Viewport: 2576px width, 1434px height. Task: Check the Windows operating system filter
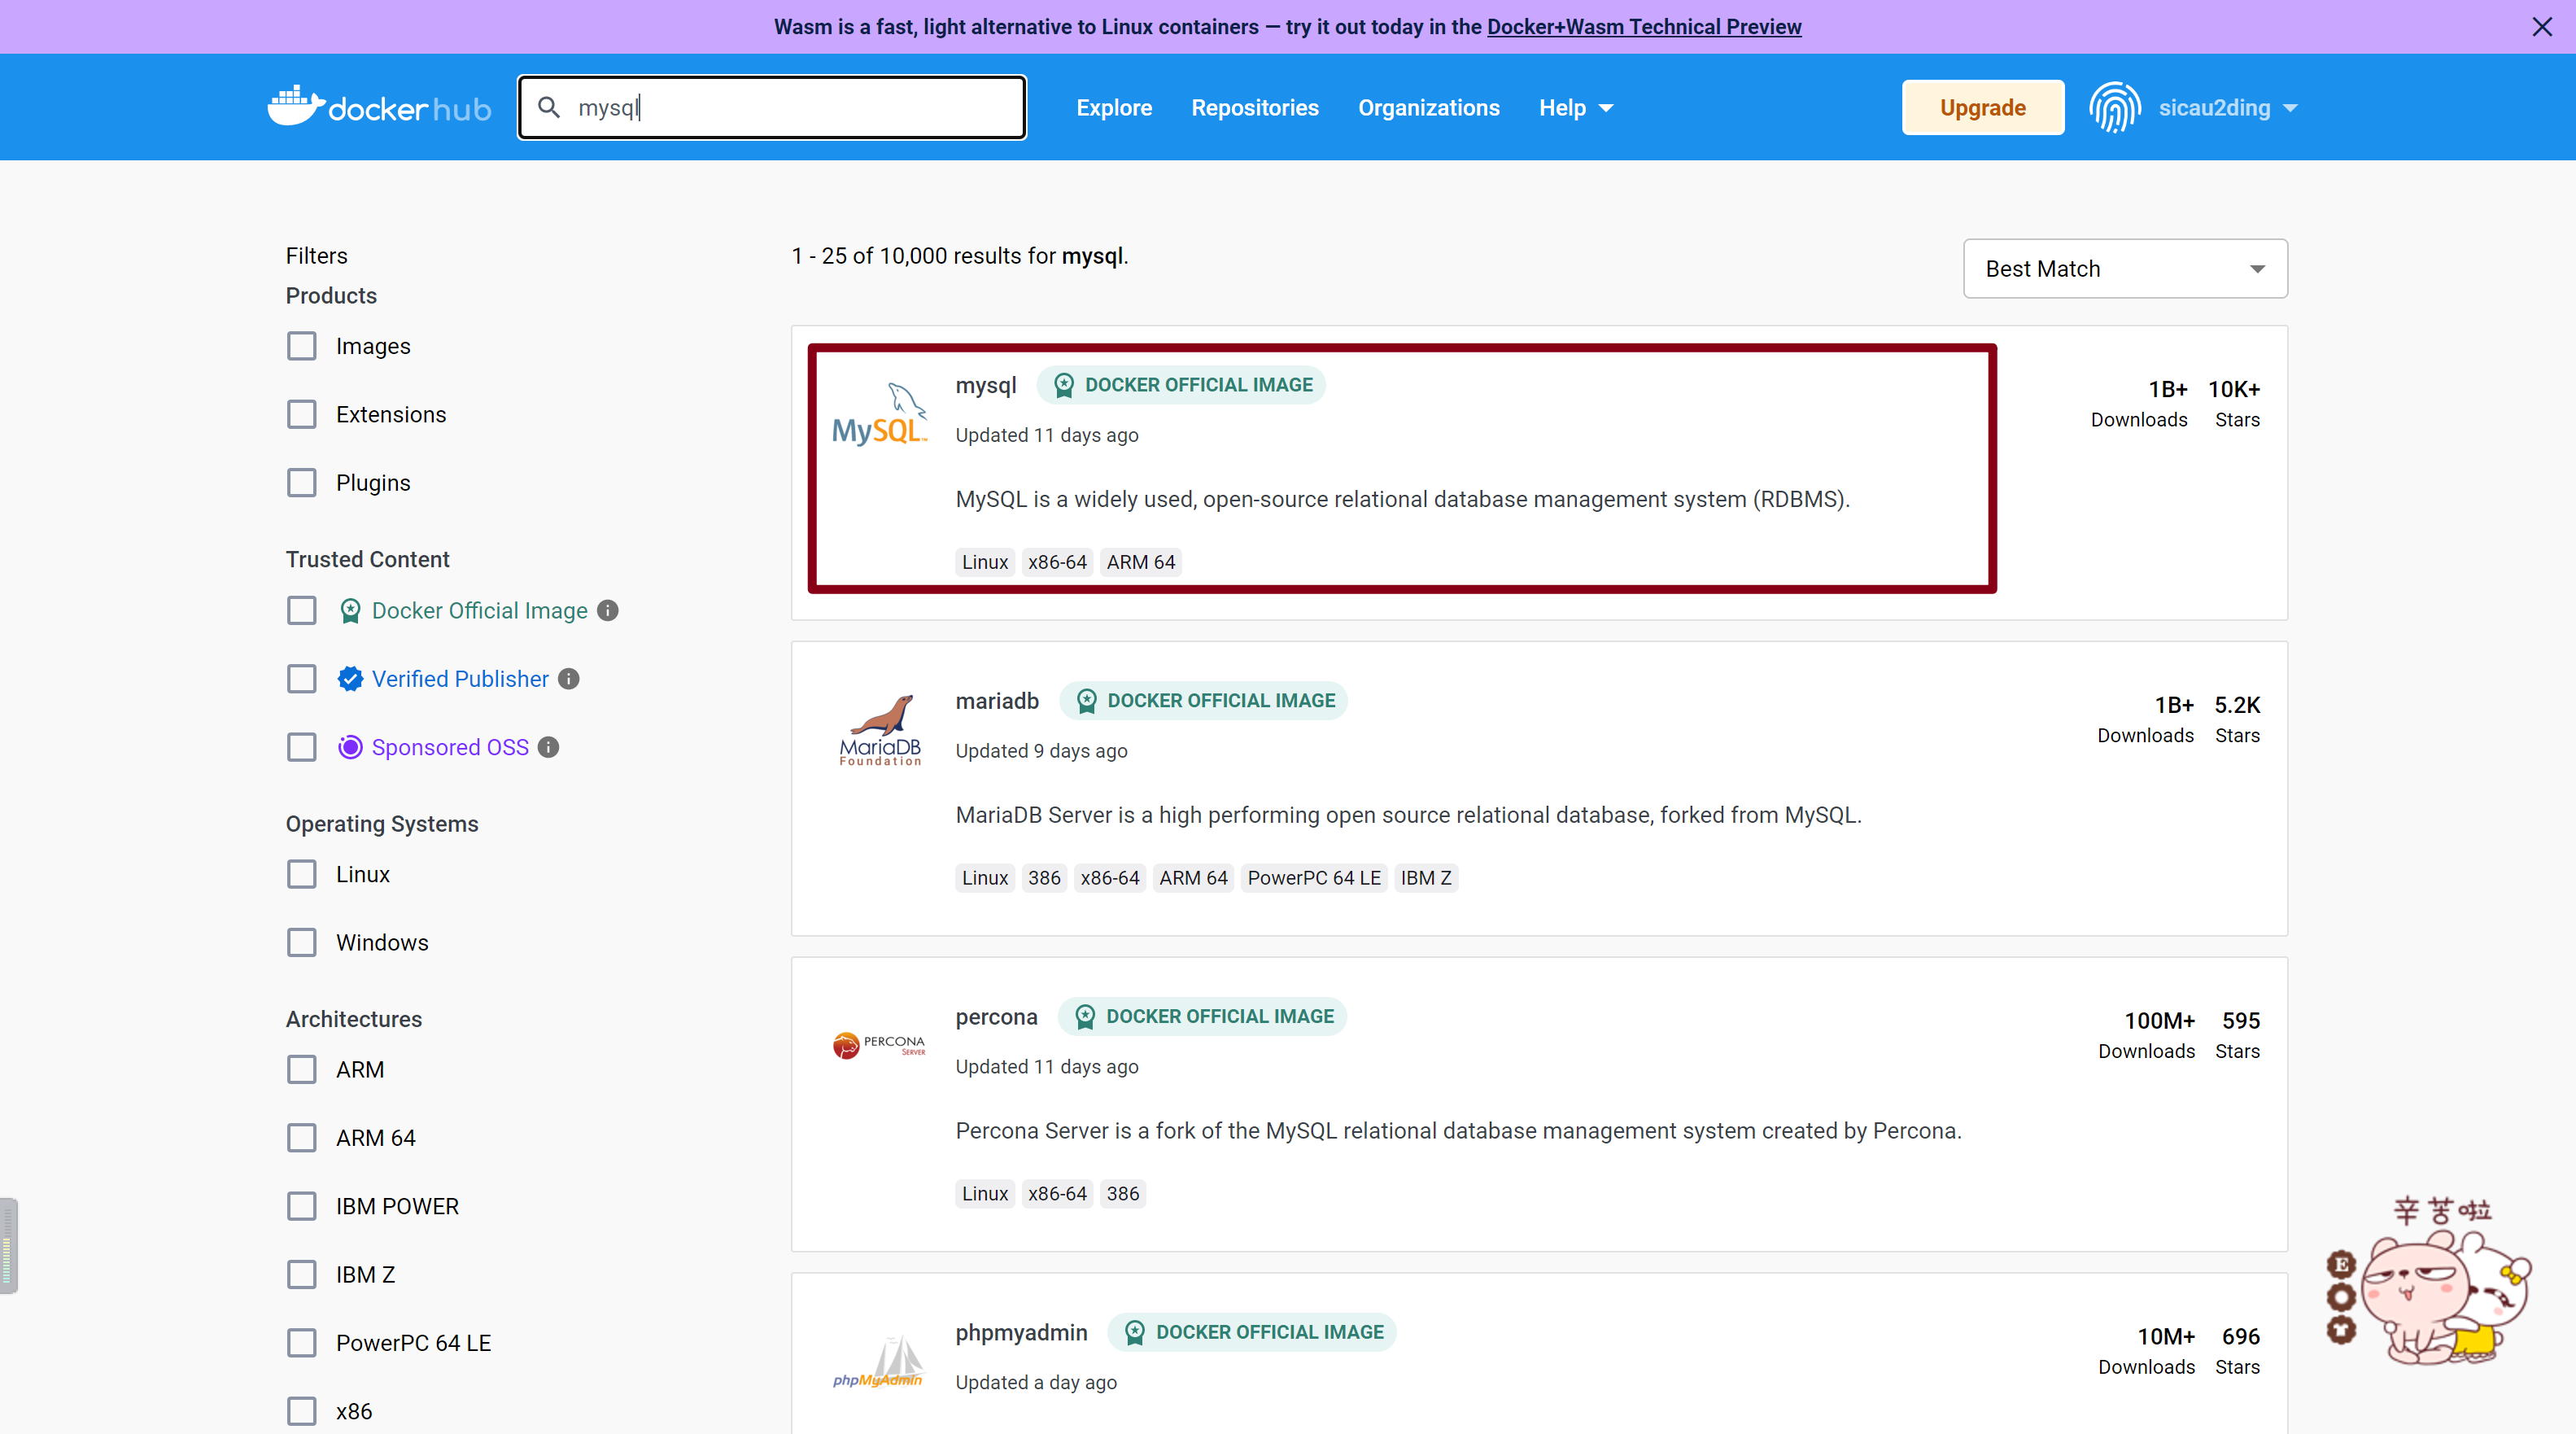(302, 943)
